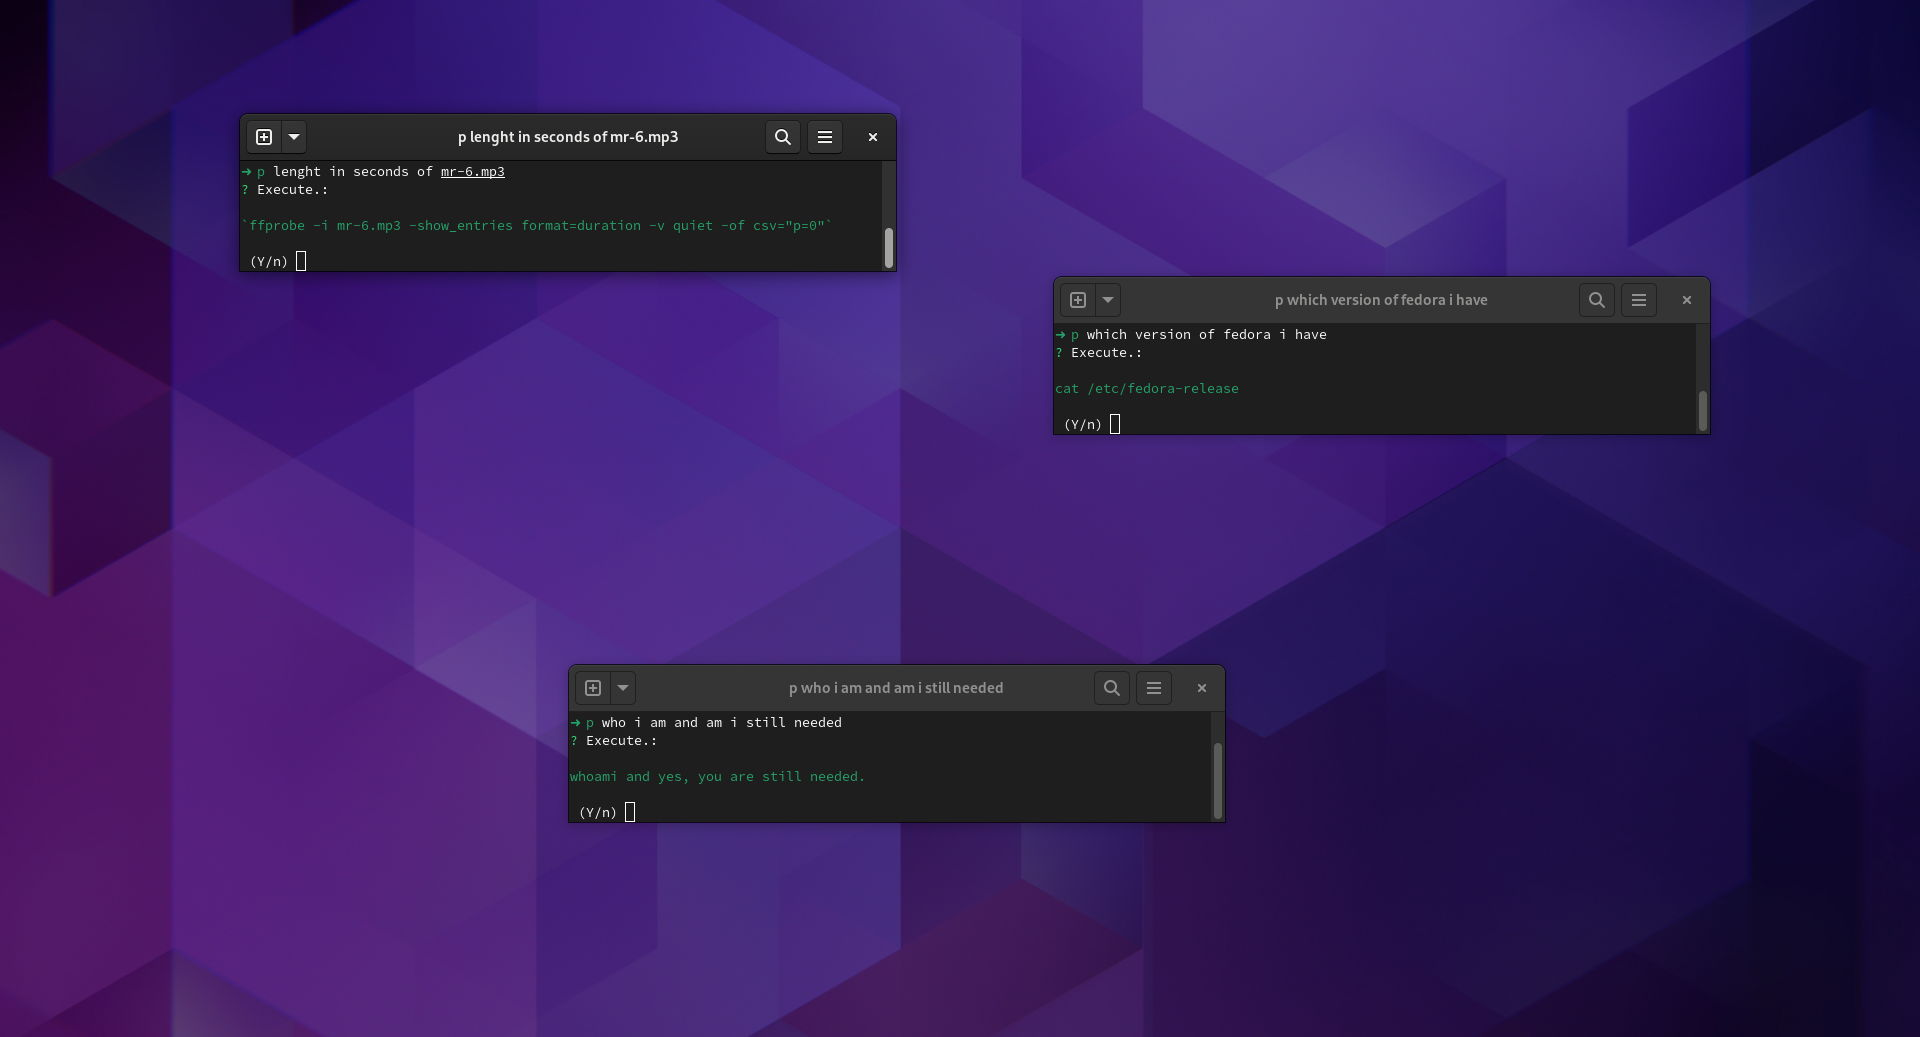The width and height of the screenshot is (1920, 1037).
Task: Click the title 'p who i am and am i still needed'
Action: coord(895,688)
